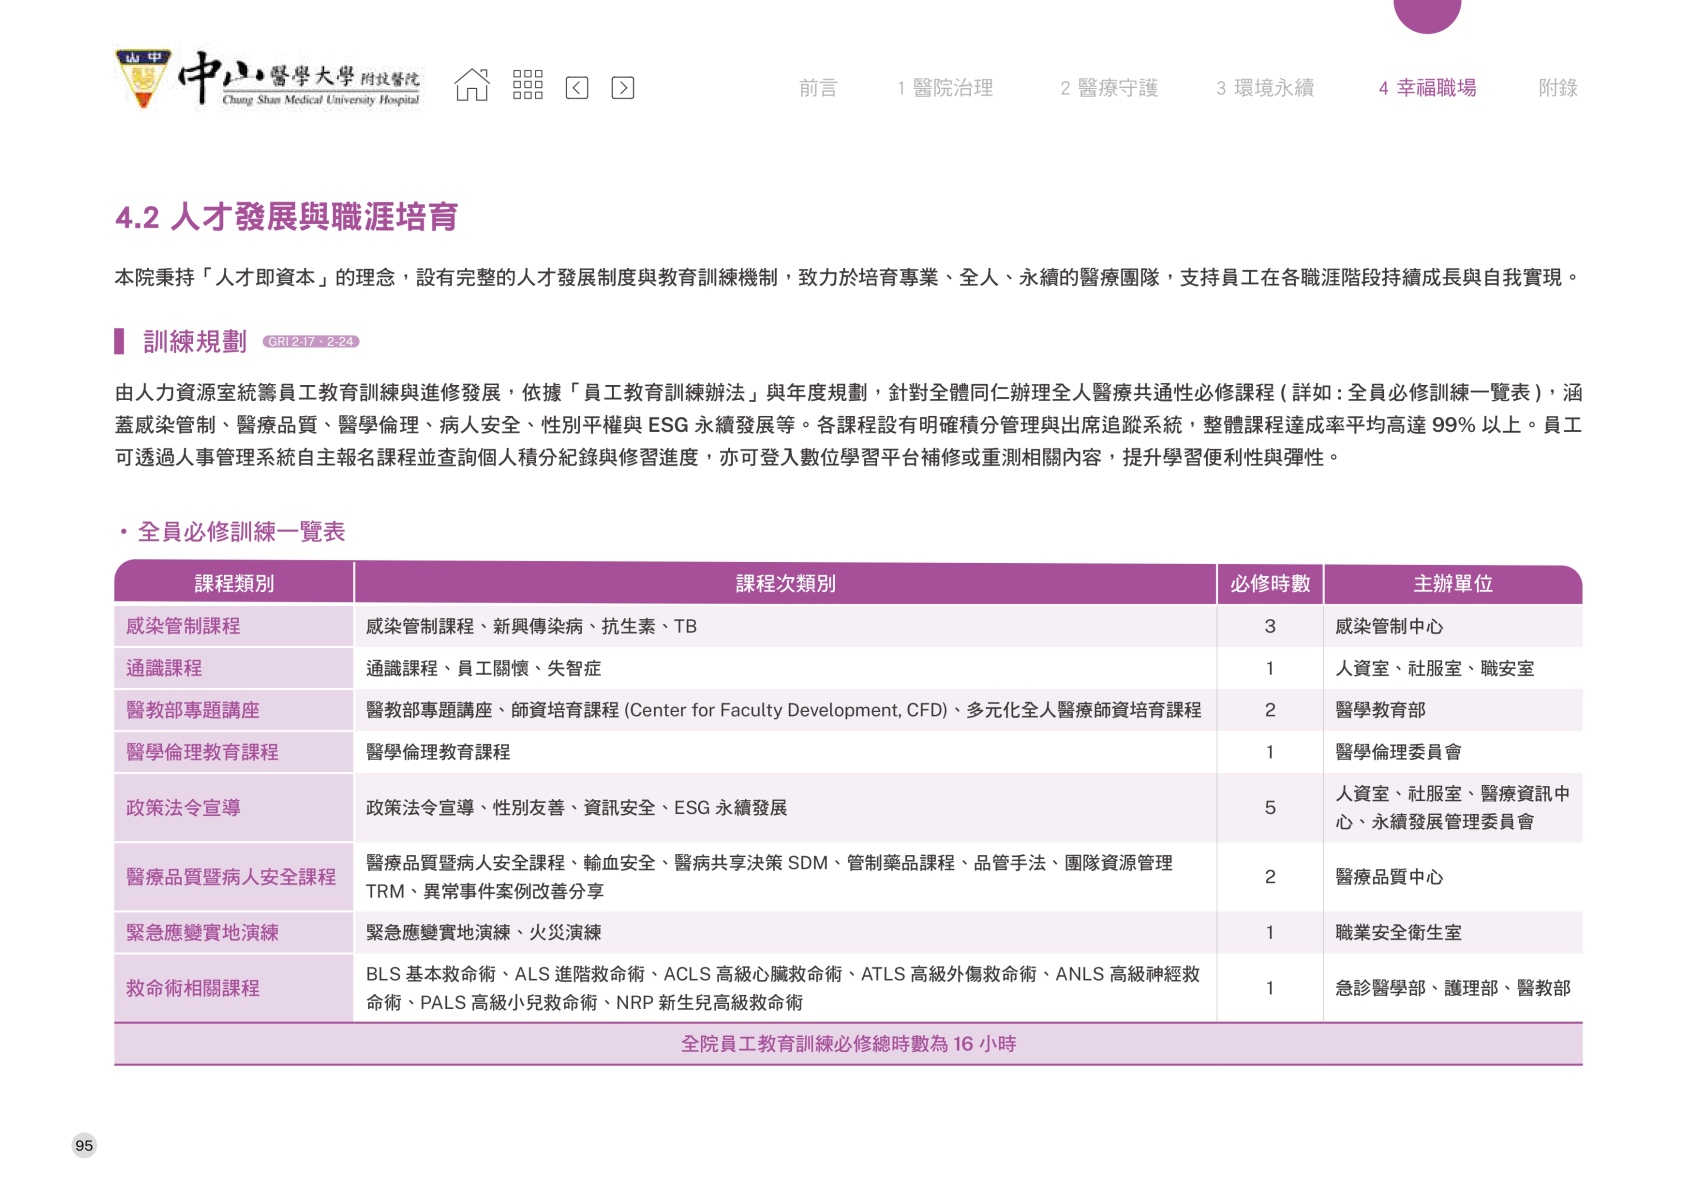This screenshot has width=1697, height=1200.
Task: Click the GRI 2-17、2-24 badge
Action: pyautogui.click(x=311, y=342)
